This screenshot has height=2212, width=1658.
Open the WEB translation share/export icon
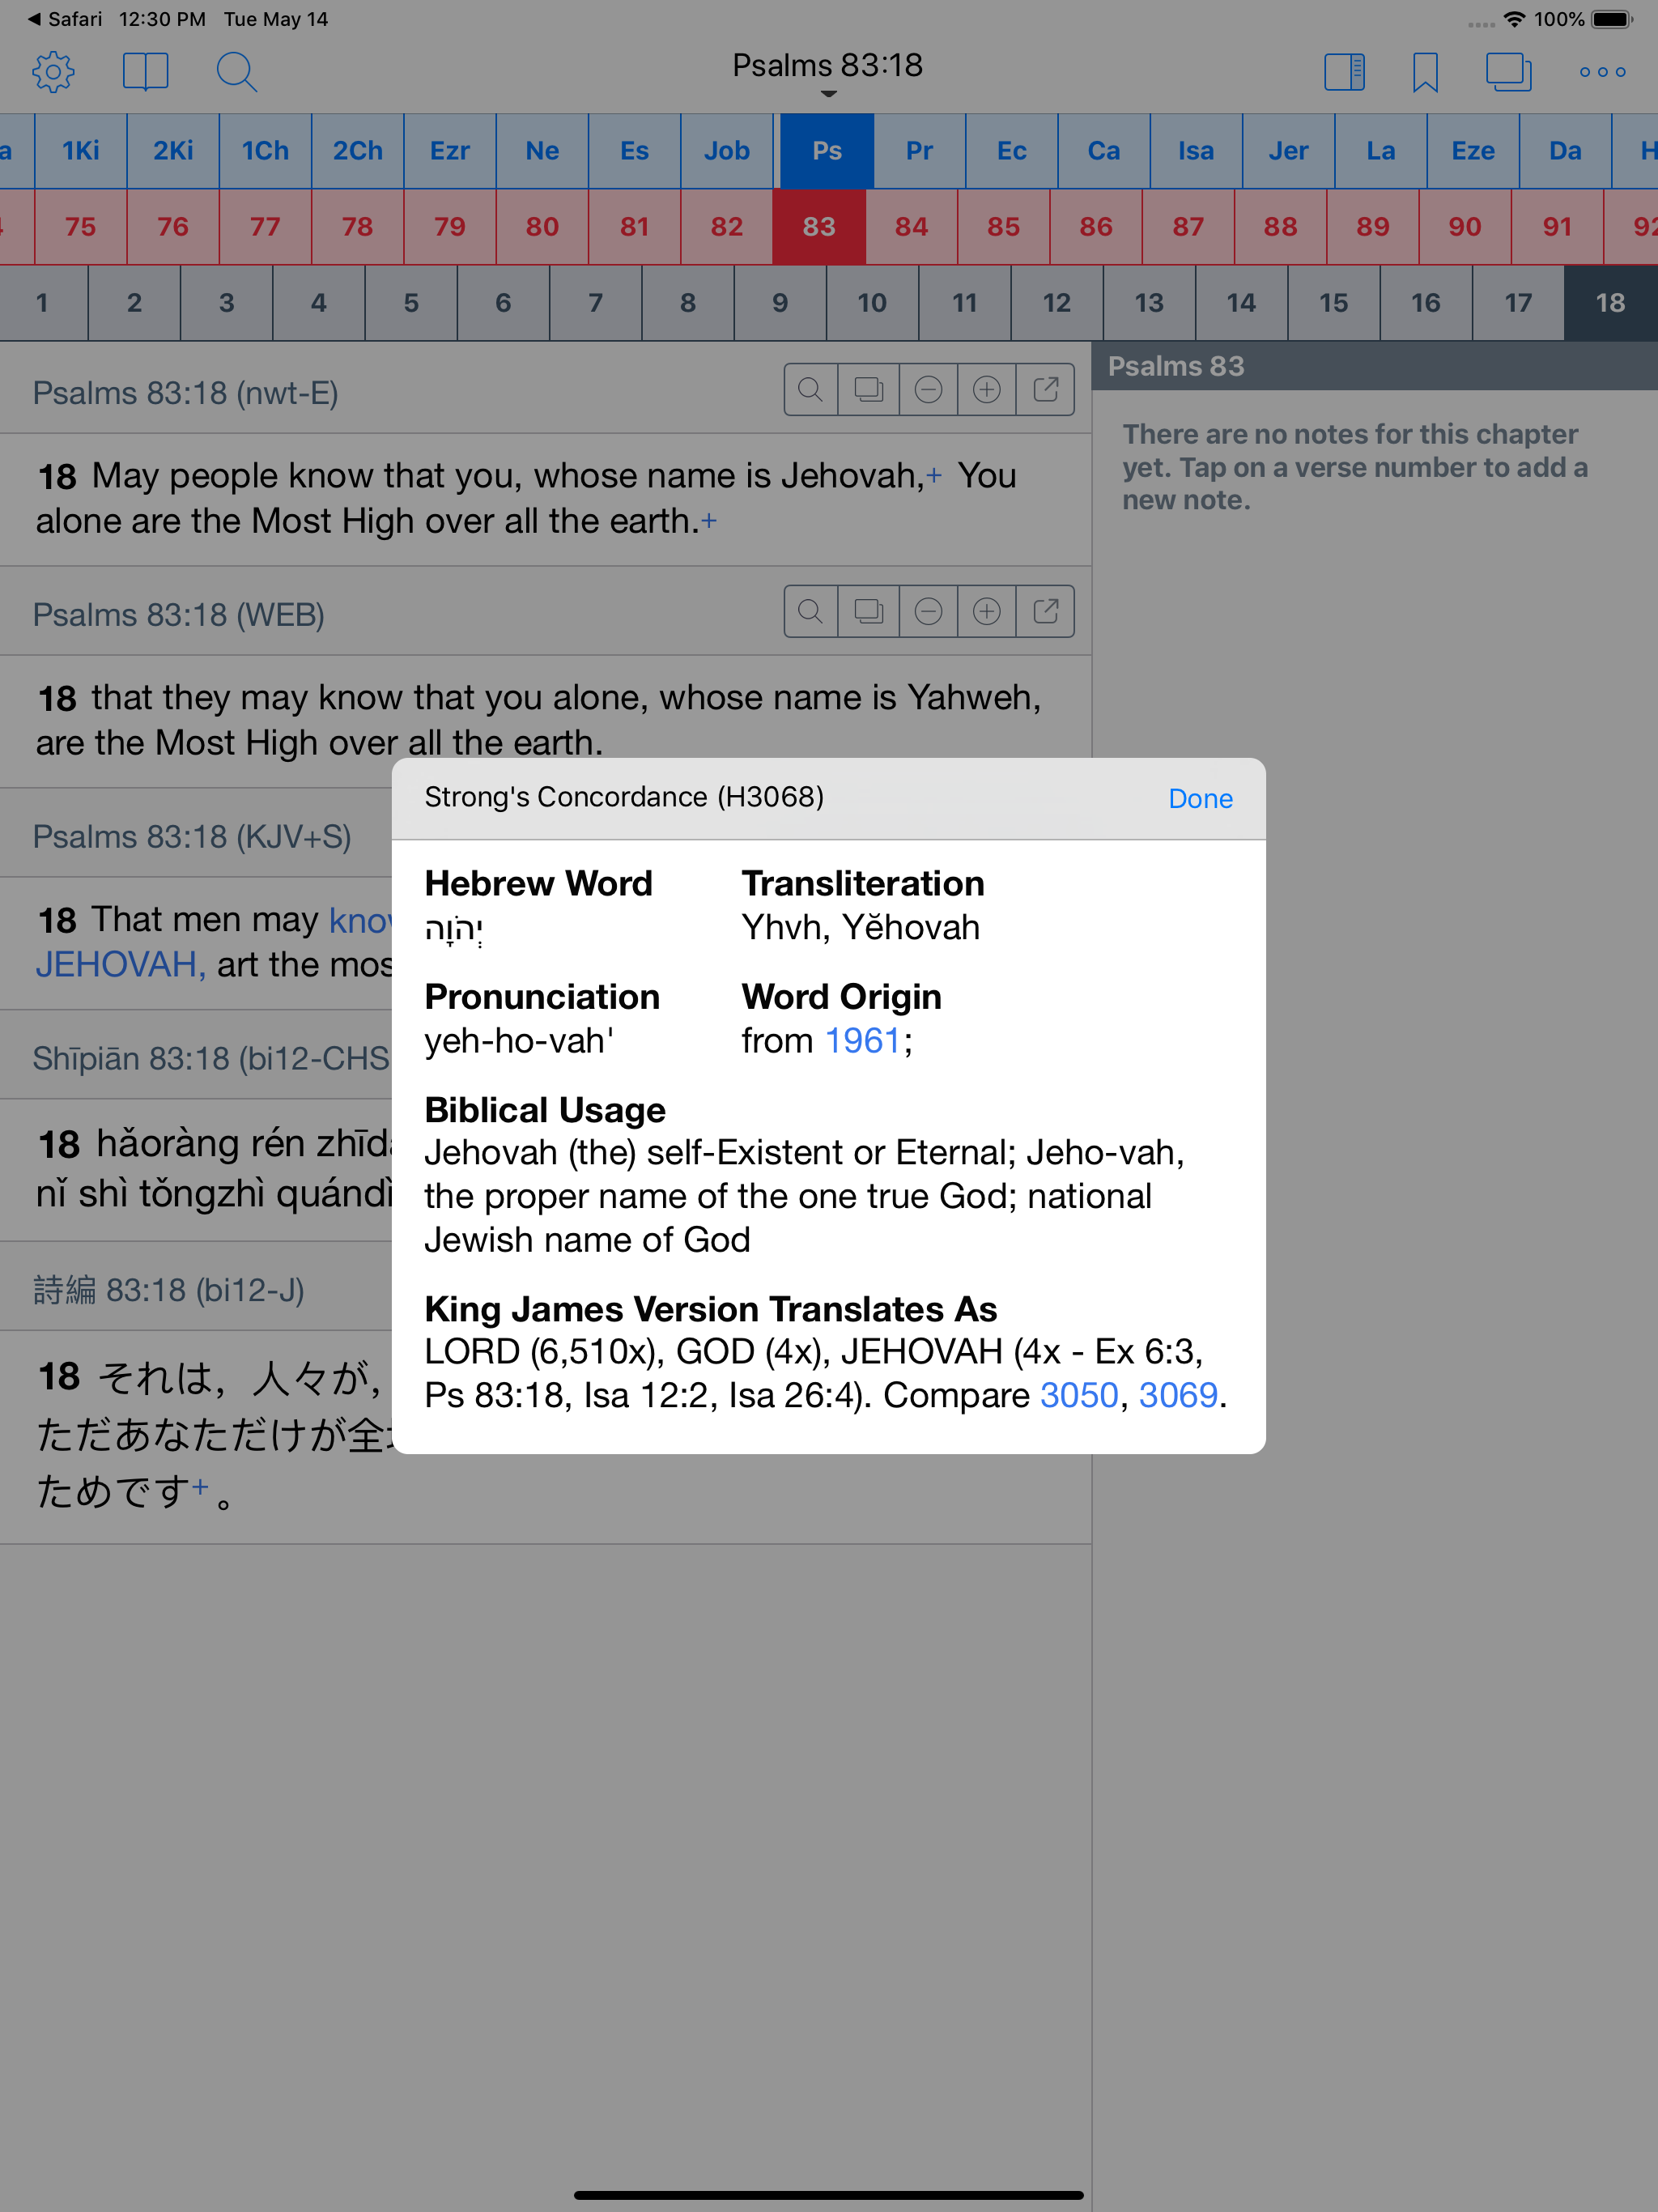coord(1045,611)
